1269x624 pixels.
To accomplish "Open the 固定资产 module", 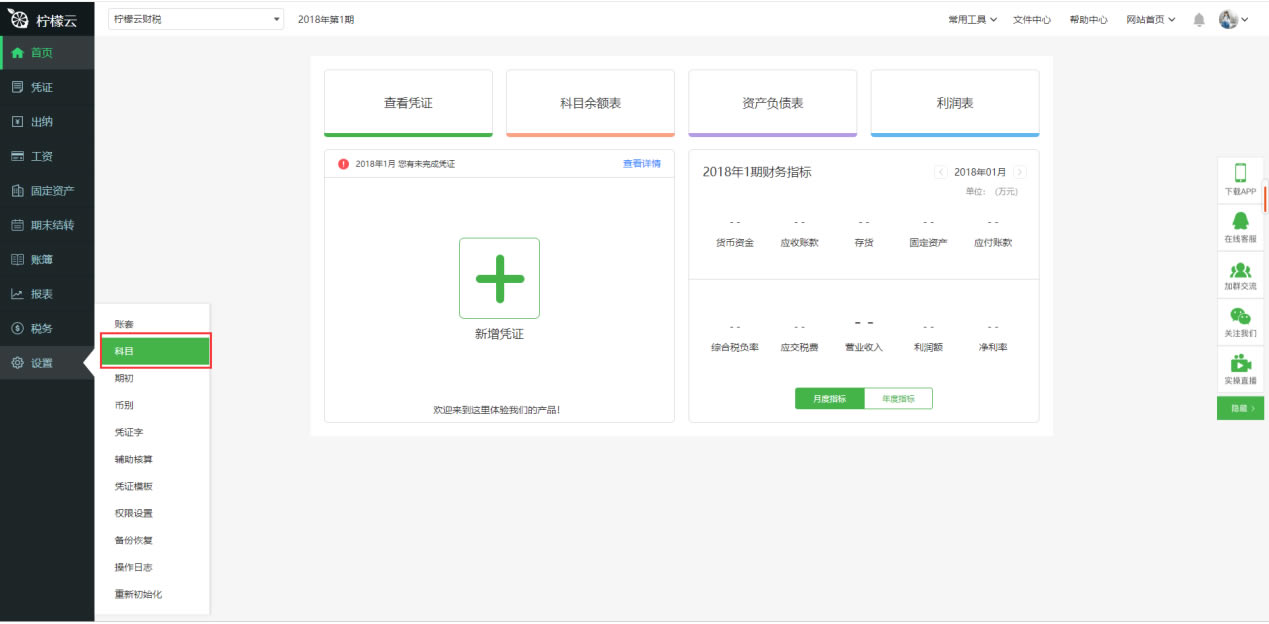I will tap(46, 190).
